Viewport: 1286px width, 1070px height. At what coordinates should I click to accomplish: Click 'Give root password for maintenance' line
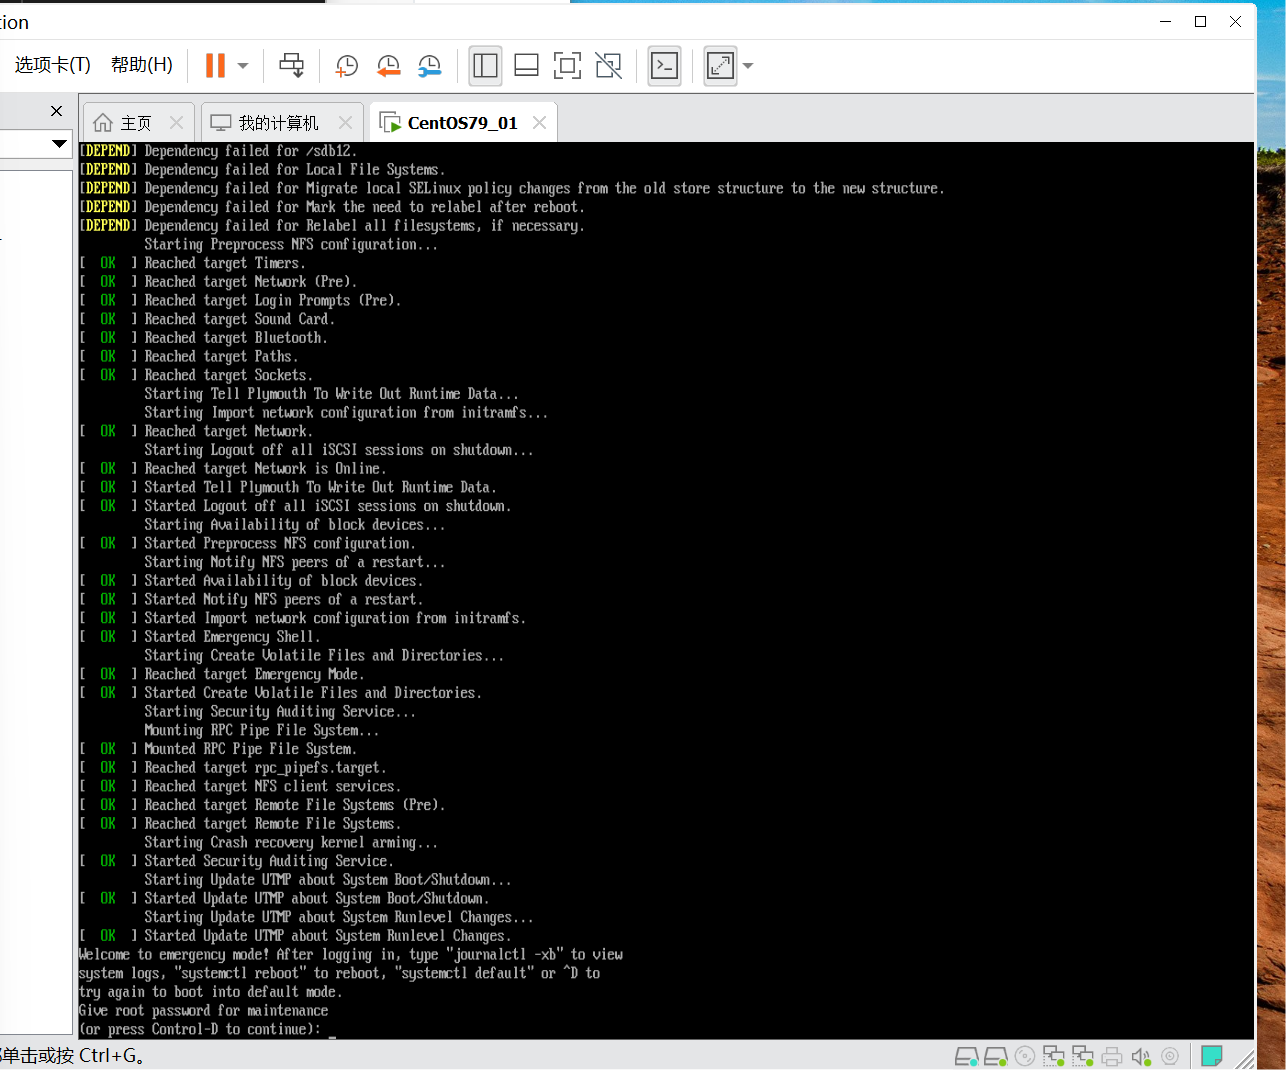click(x=203, y=1010)
